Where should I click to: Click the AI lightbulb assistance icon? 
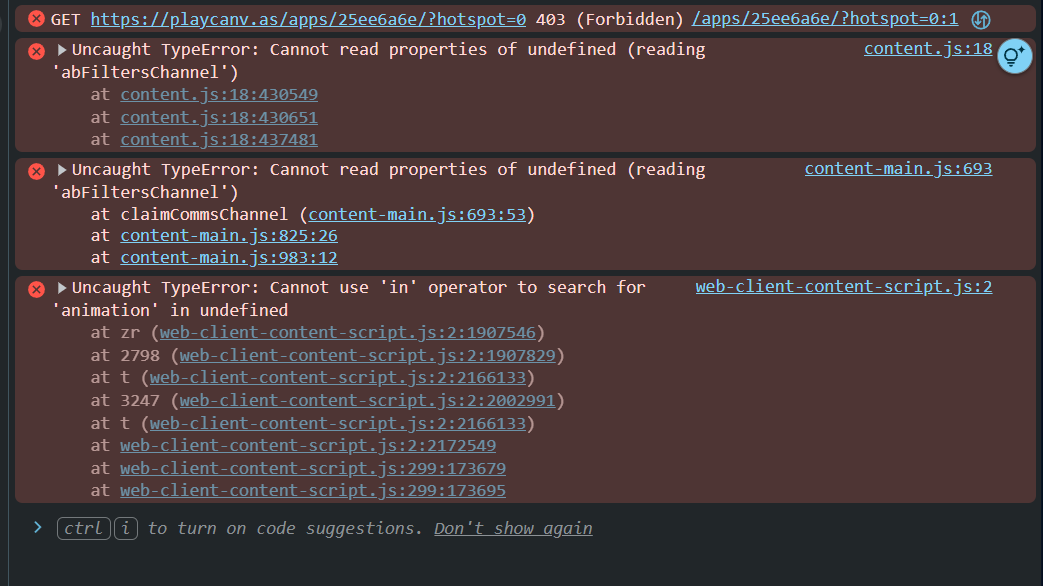1014,56
